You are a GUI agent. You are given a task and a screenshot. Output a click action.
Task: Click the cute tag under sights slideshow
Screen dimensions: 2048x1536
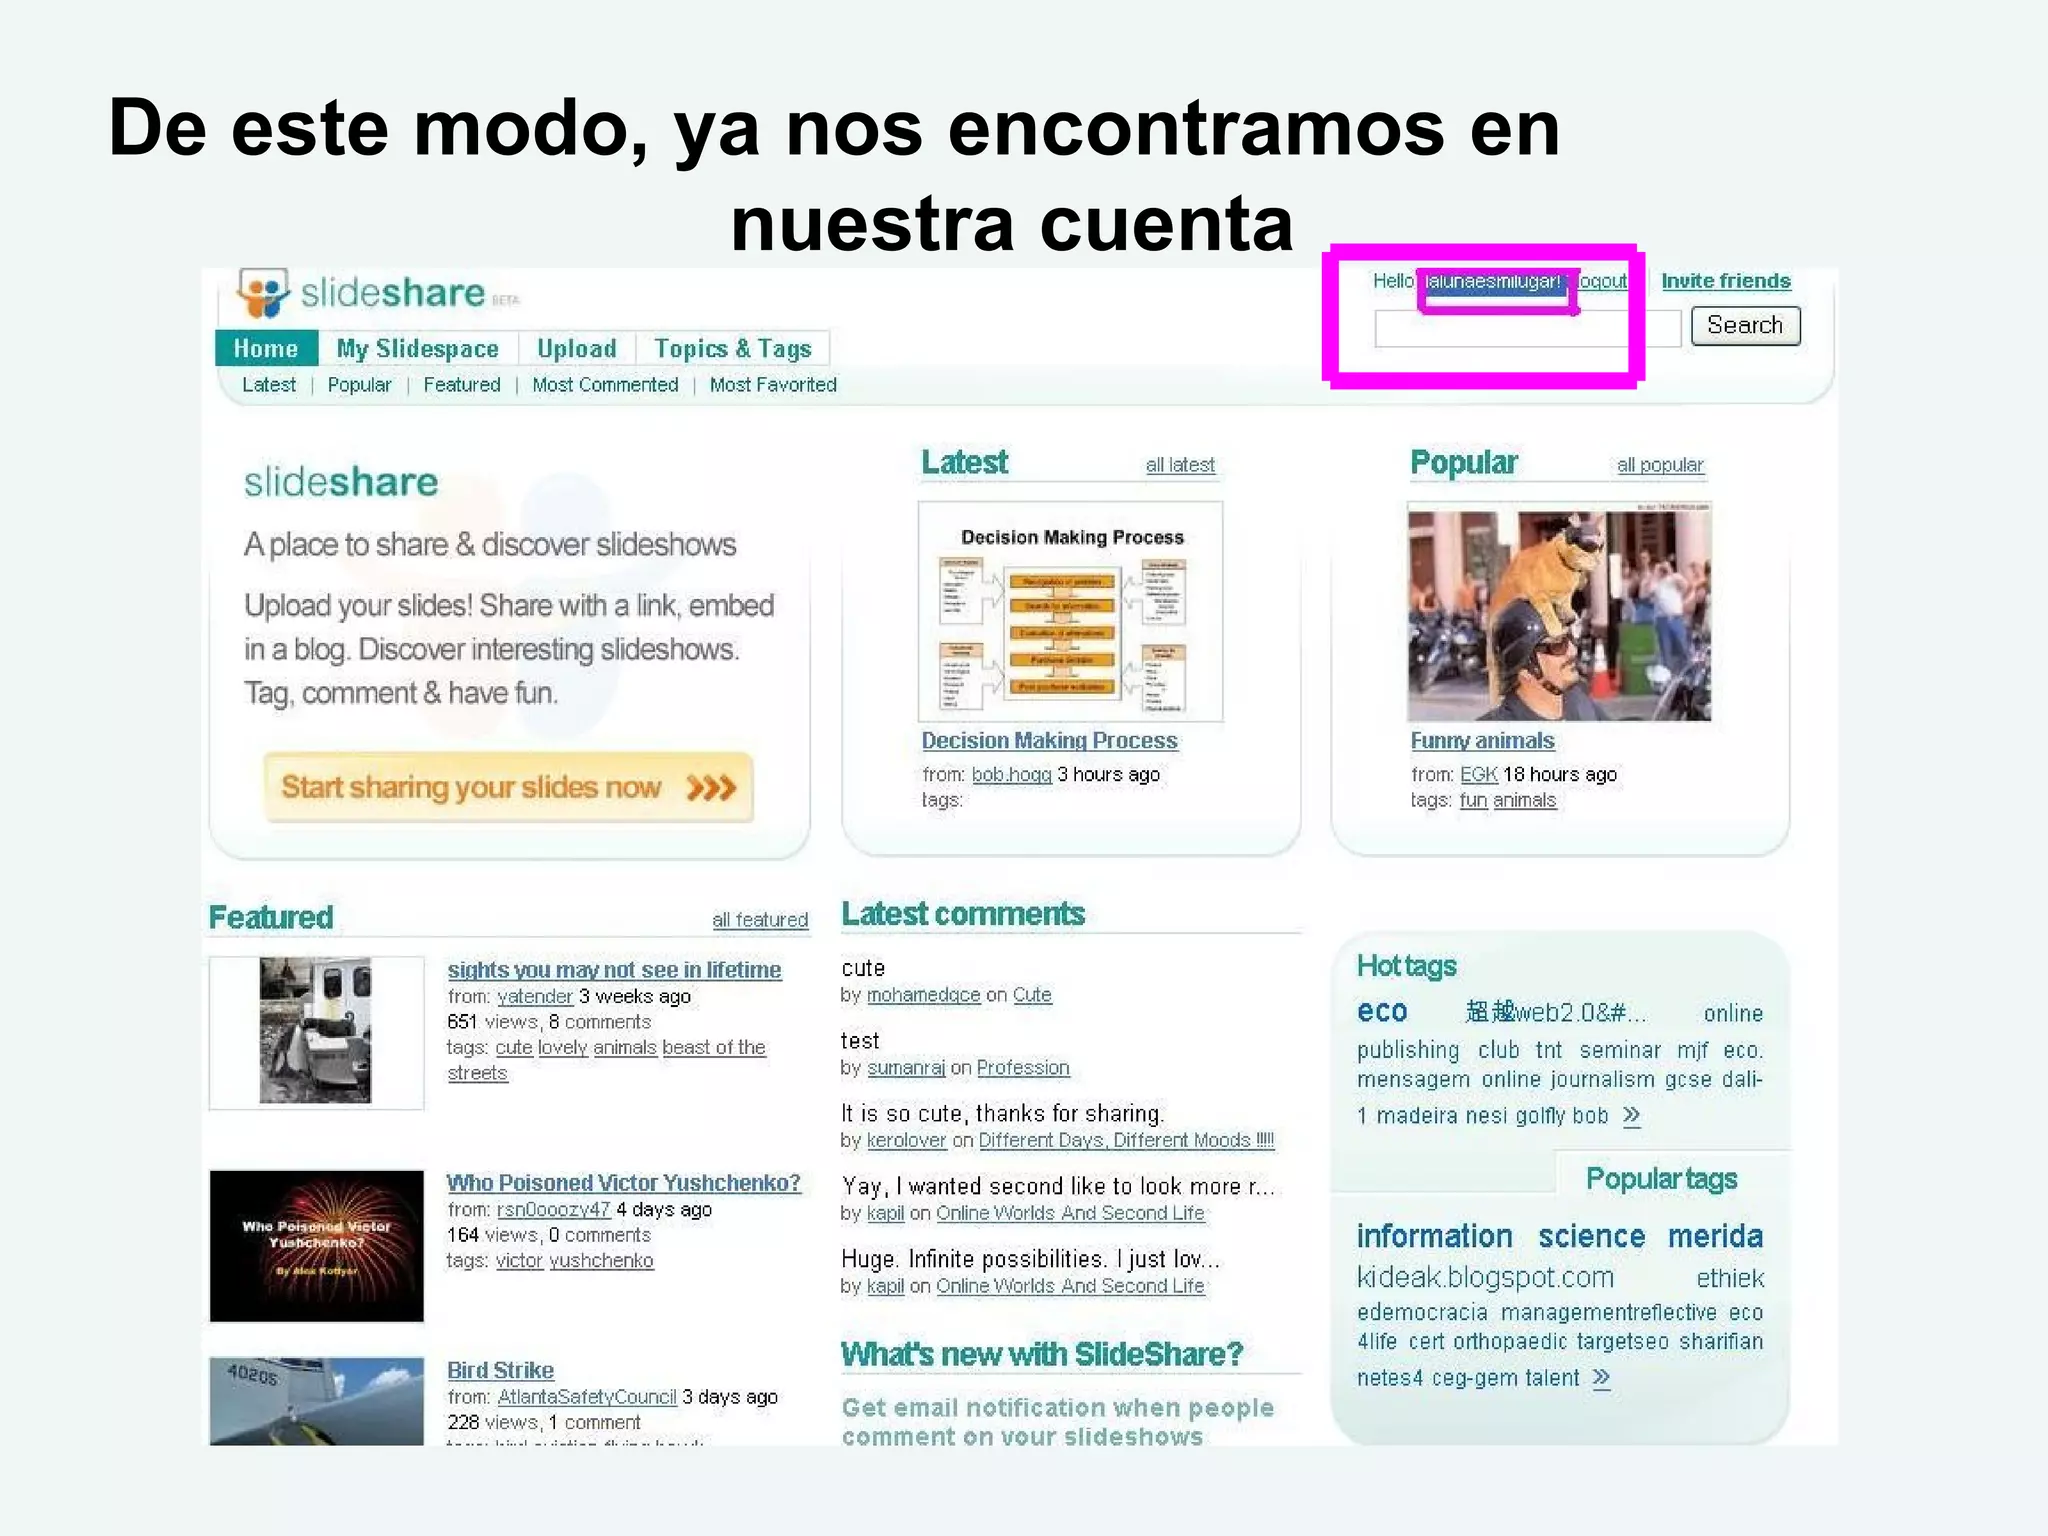[514, 1048]
